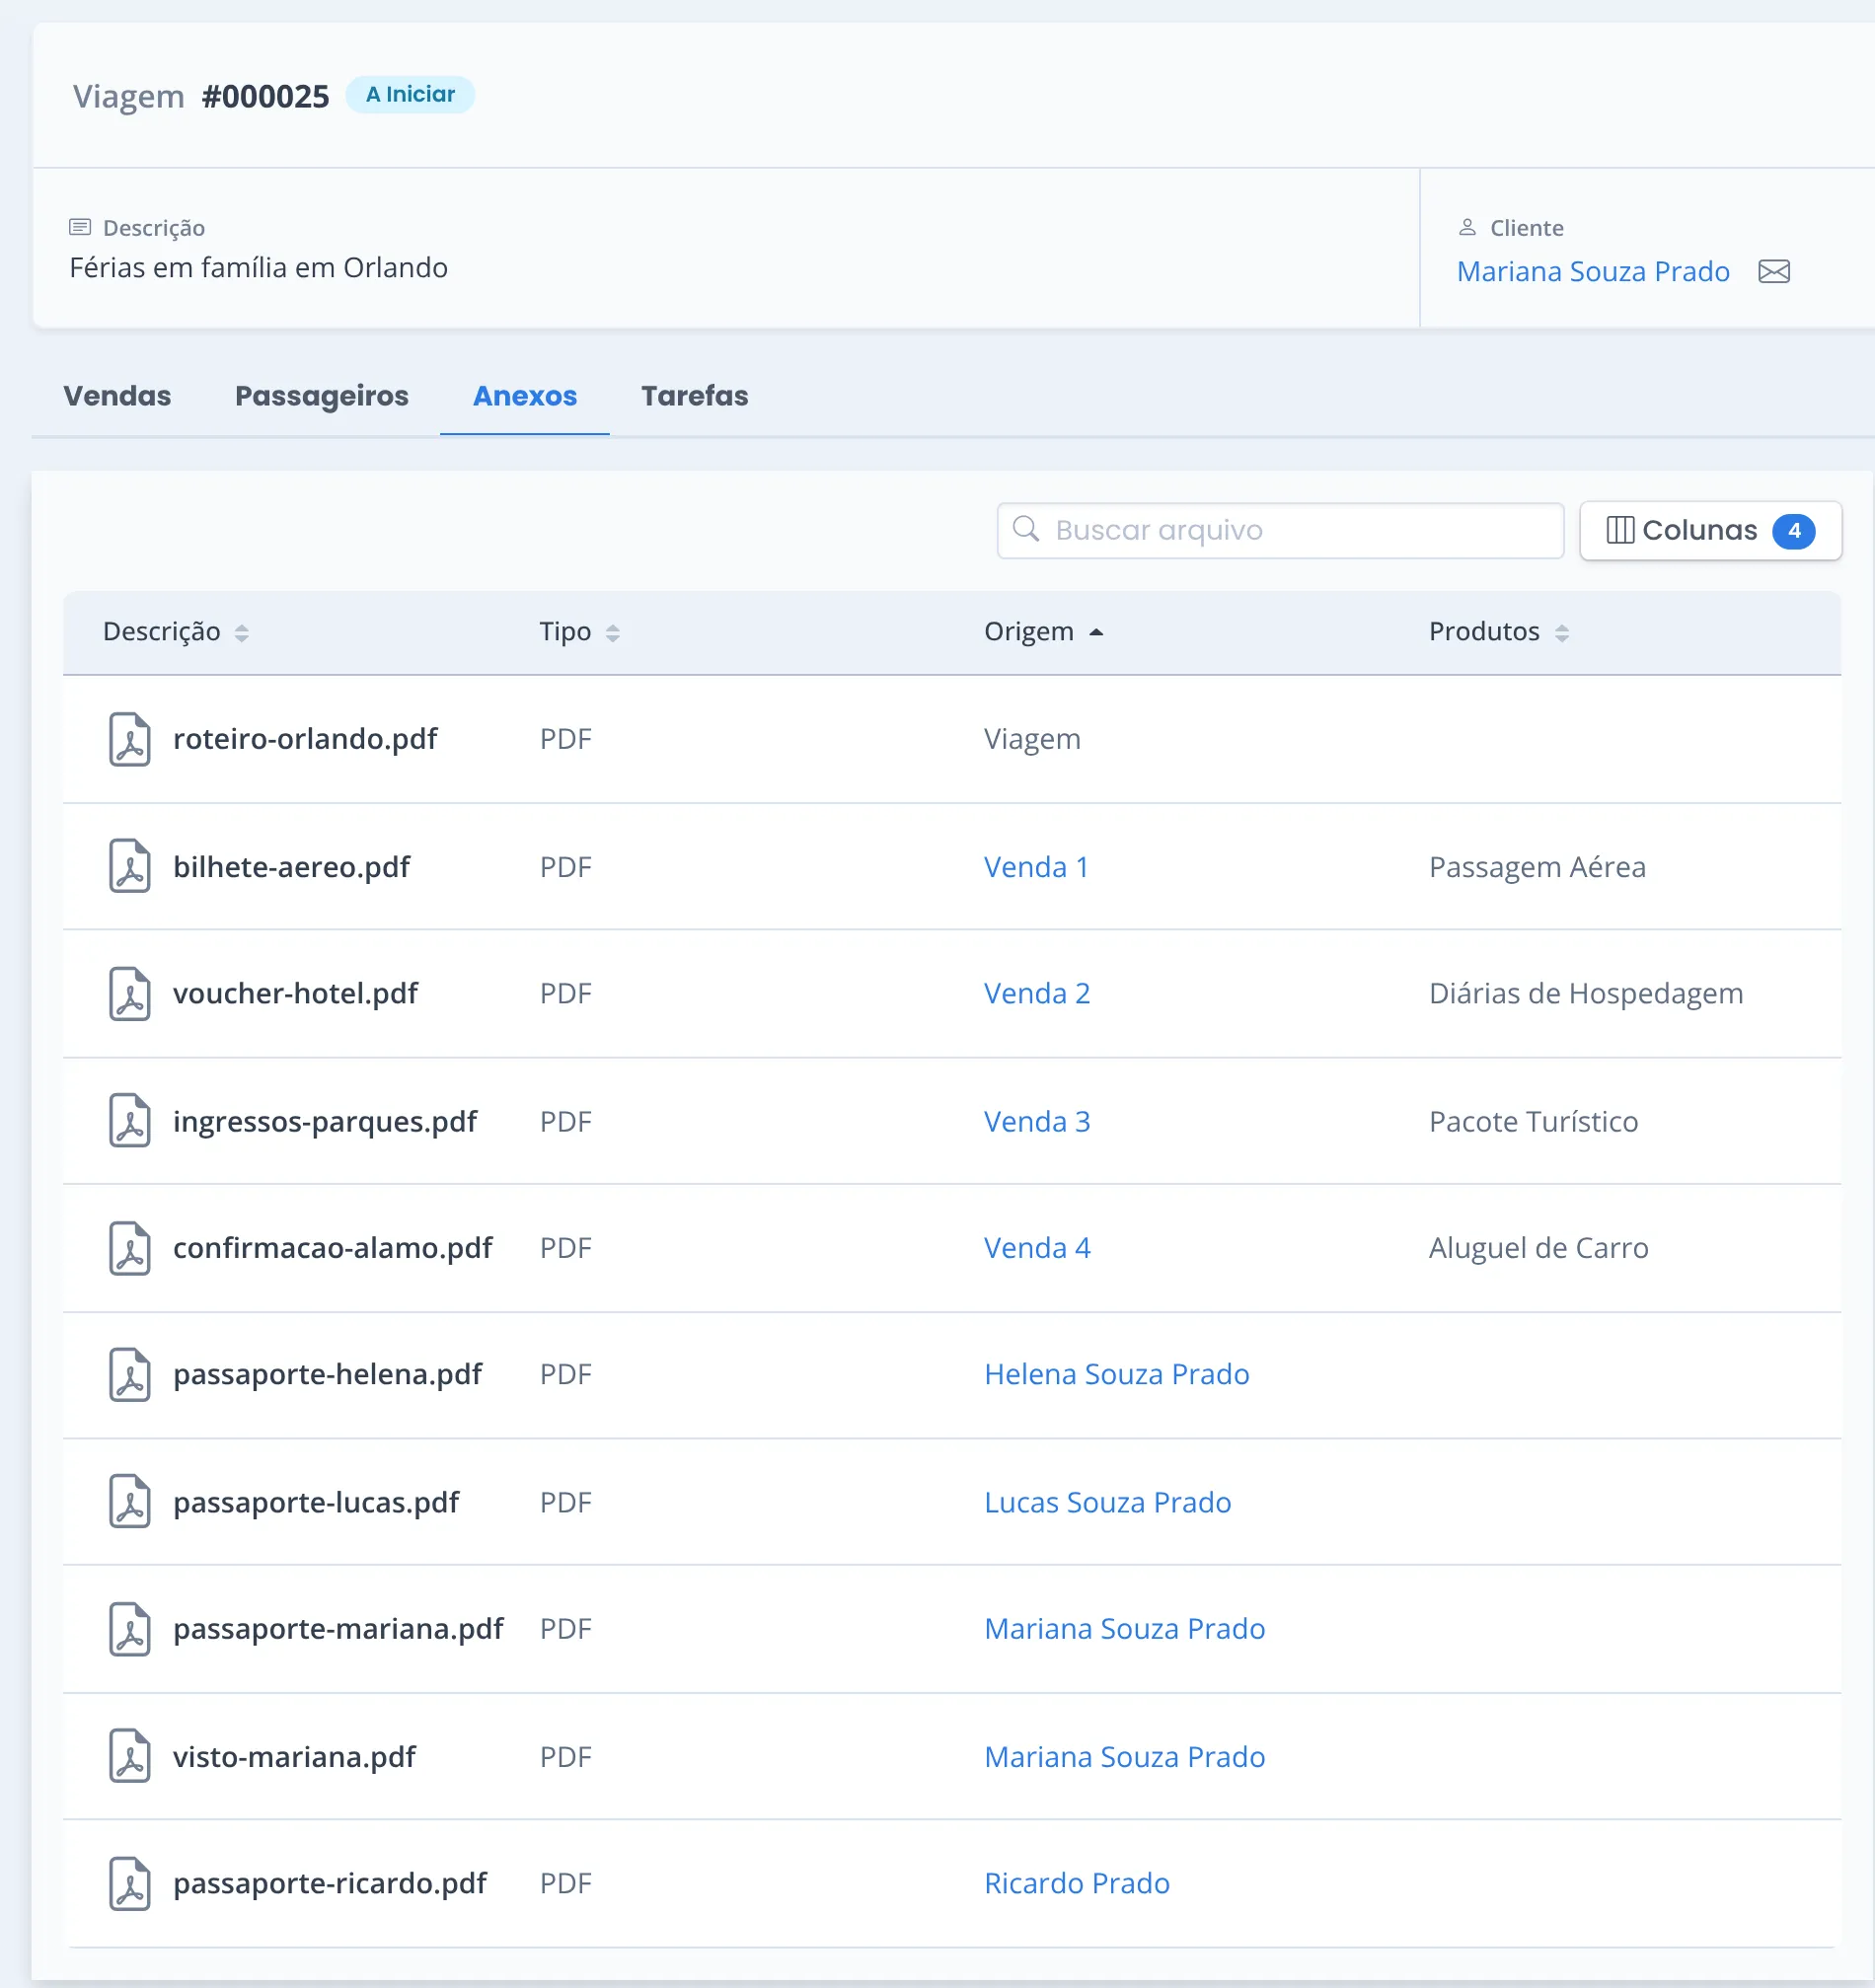Open Lucas Souza Prado passenger link

click(x=1108, y=1503)
